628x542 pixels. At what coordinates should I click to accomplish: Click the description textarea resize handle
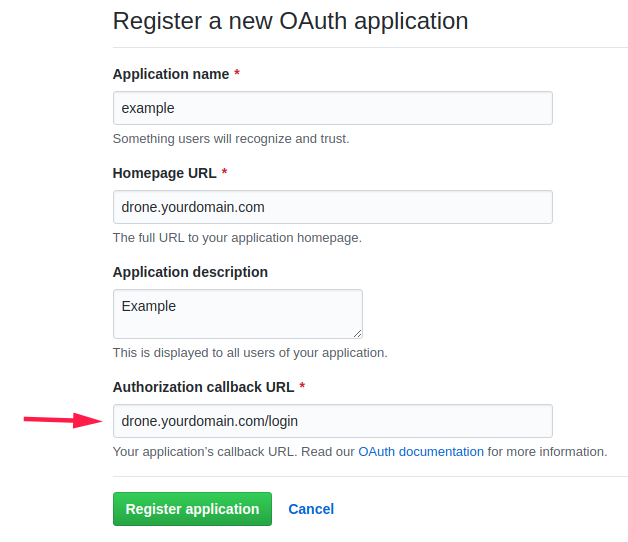(x=357, y=333)
